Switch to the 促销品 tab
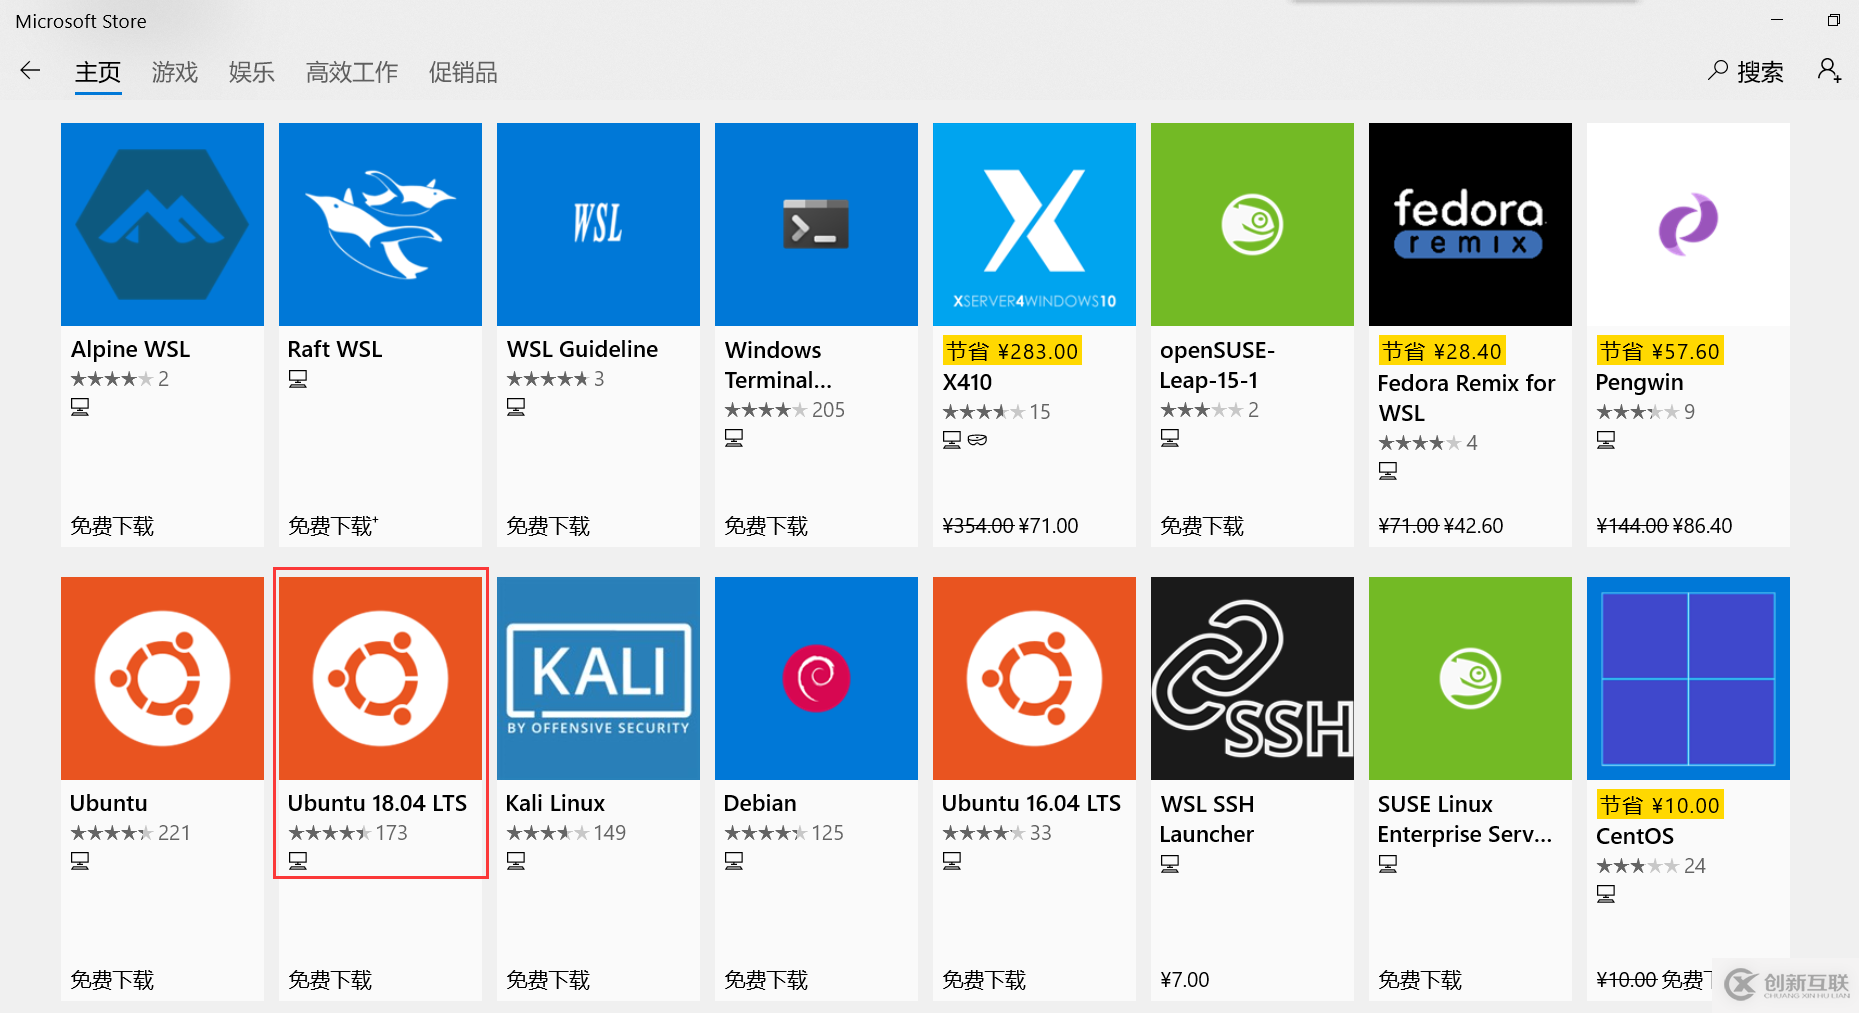 463,72
